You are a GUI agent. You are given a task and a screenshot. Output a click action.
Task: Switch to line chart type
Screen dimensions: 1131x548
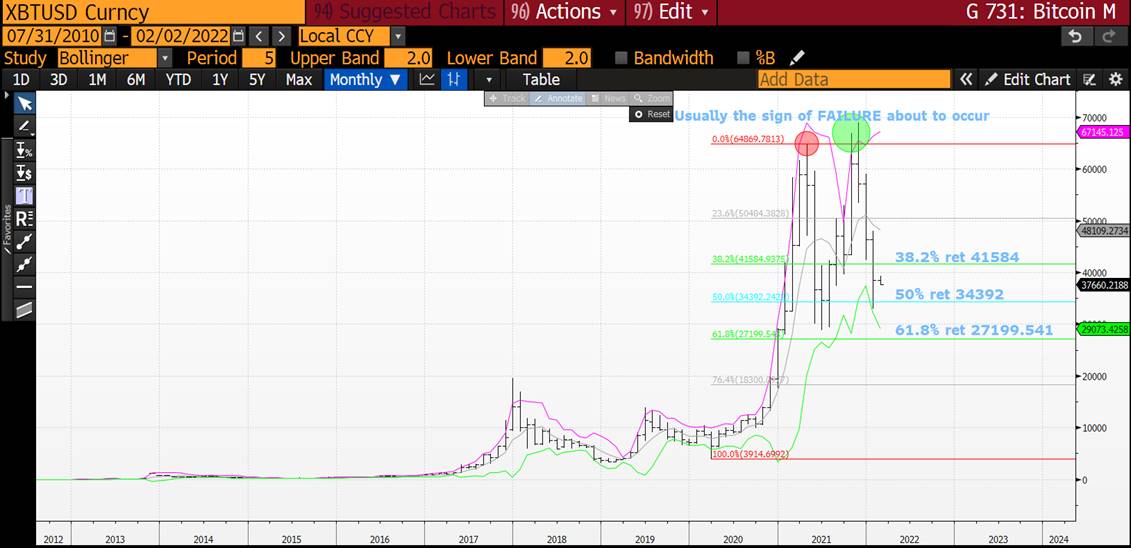(428, 79)
